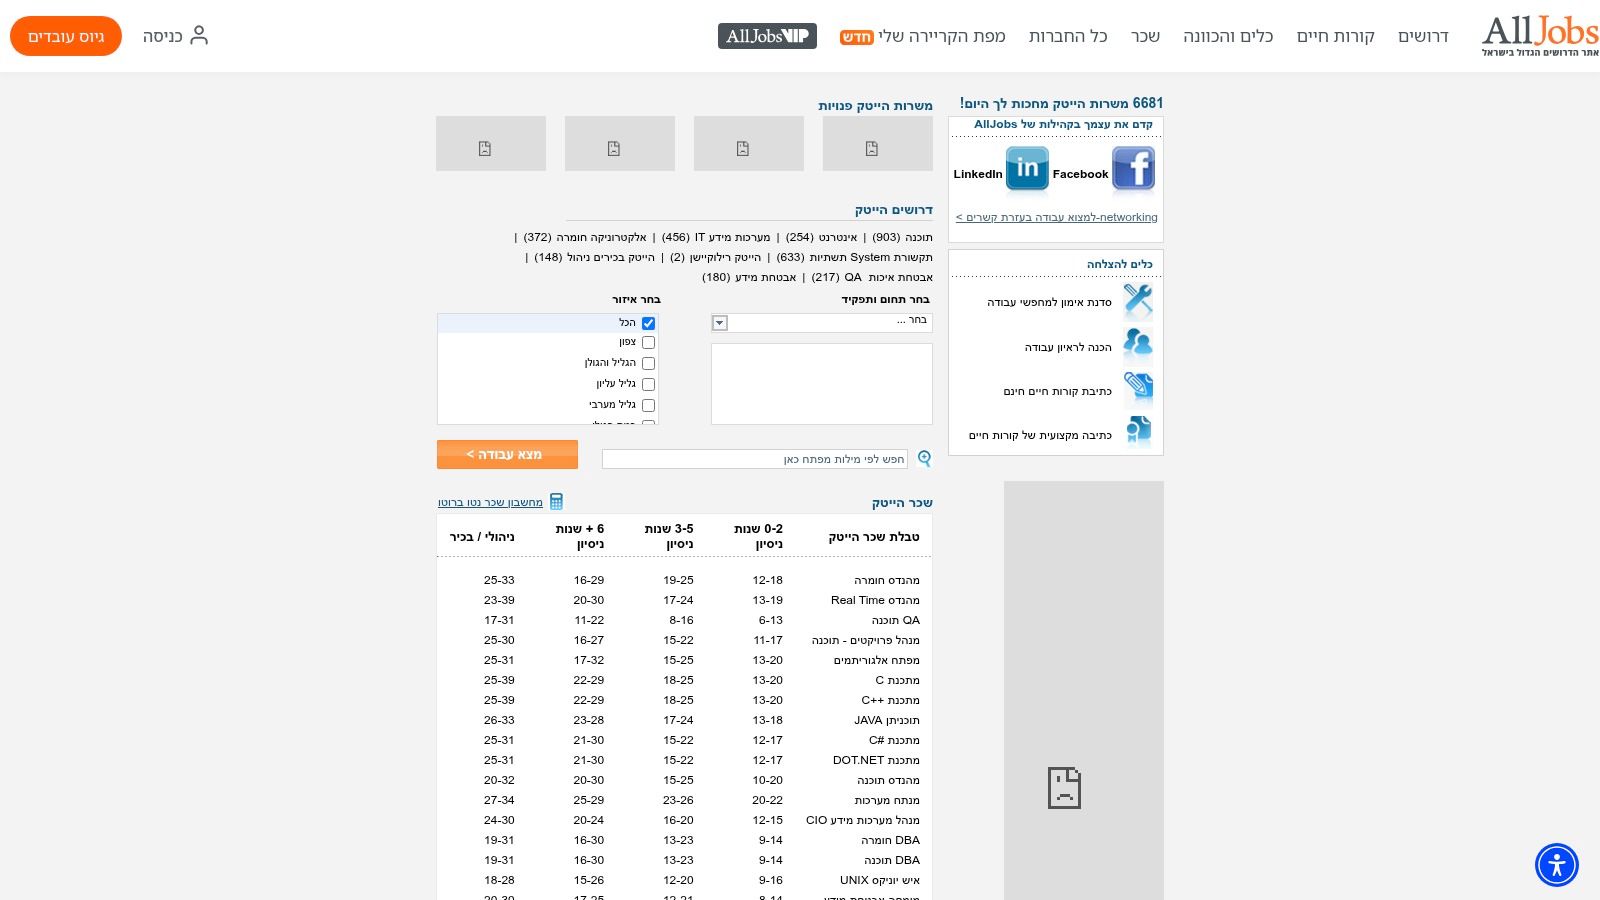
Task: Open the AllJobs VIP badge
Action: point(767,36)
